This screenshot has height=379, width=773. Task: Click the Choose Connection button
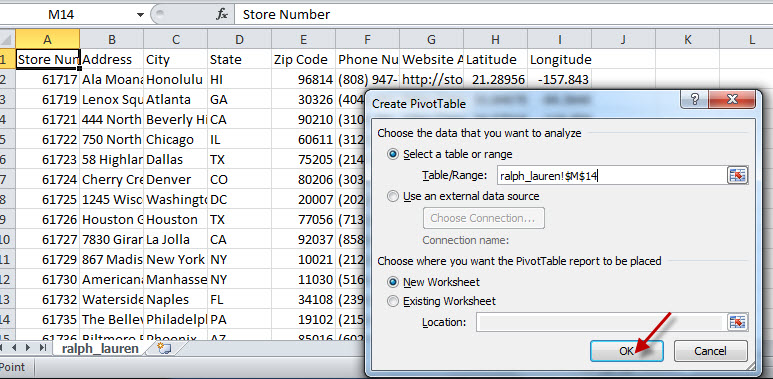[483, 218]
